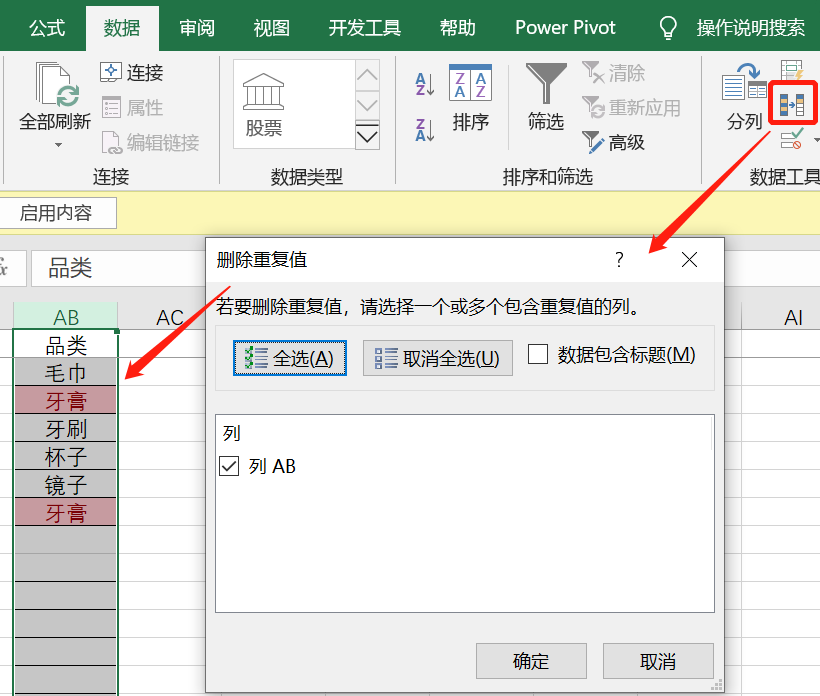Select the cell 镜子
Image resolution: width=820 pixels, height=696 pixels.
pos(65,485)
